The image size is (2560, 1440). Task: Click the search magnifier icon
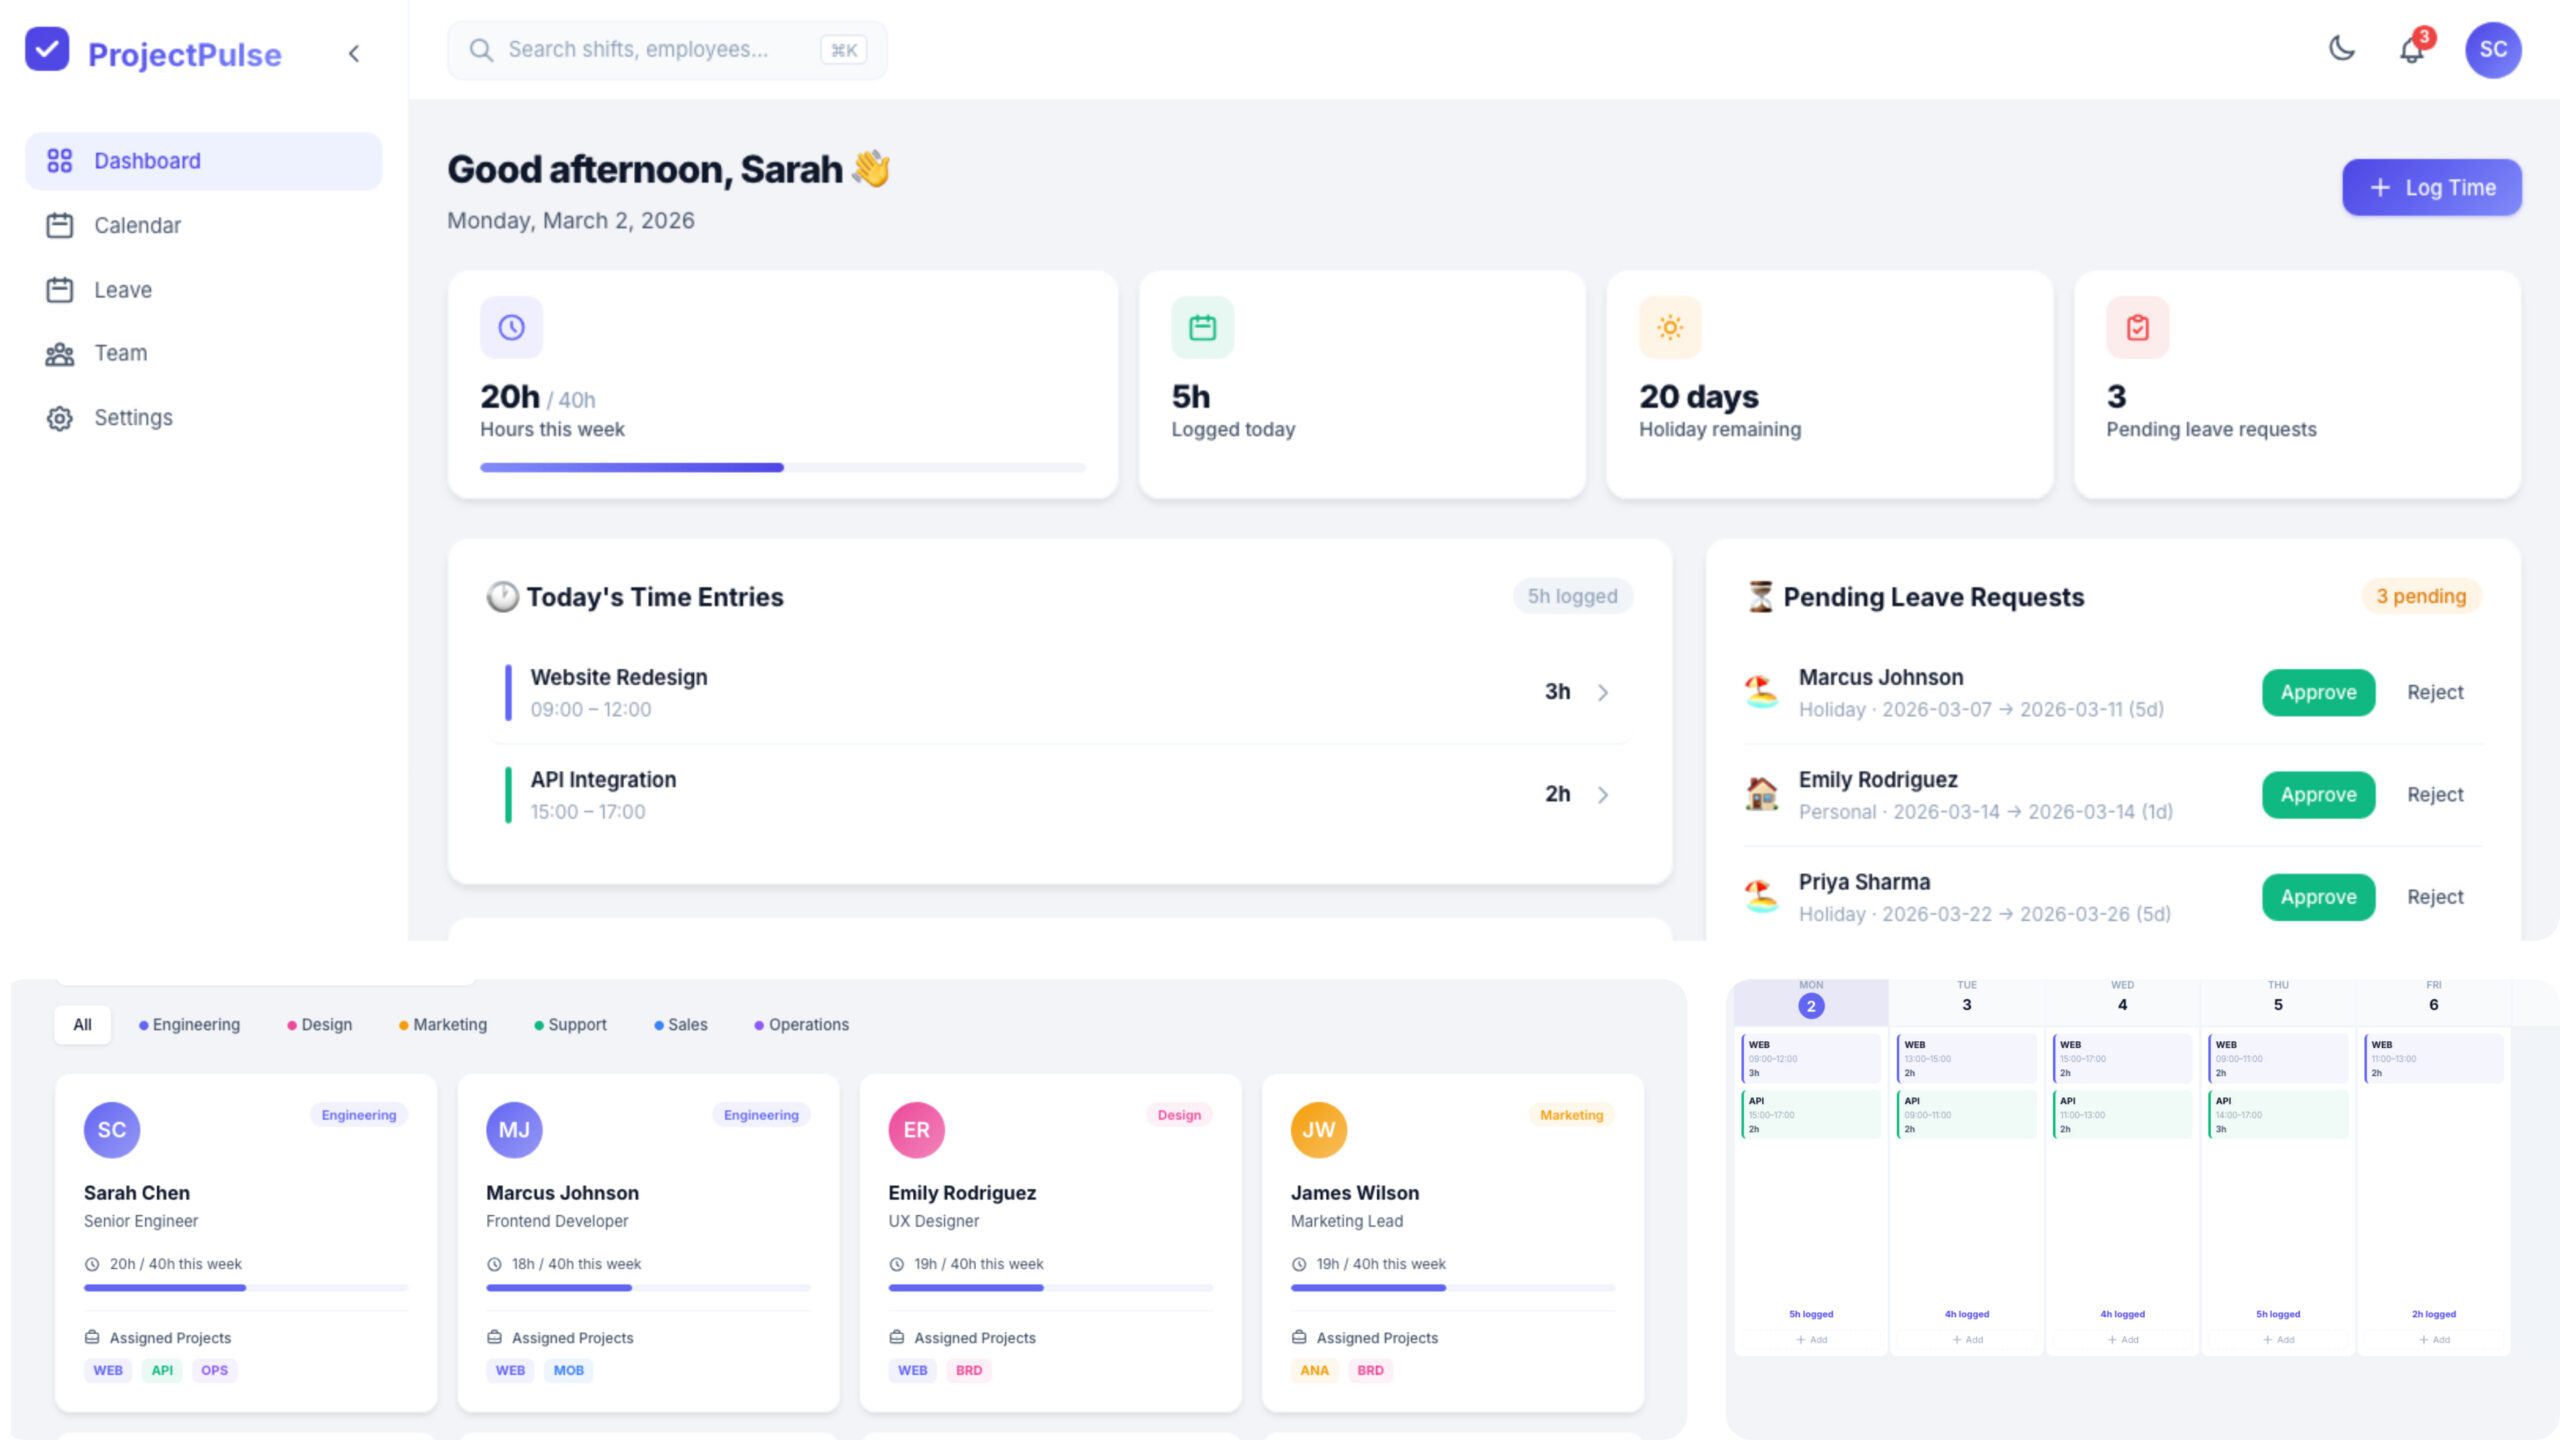click(482, 49)
